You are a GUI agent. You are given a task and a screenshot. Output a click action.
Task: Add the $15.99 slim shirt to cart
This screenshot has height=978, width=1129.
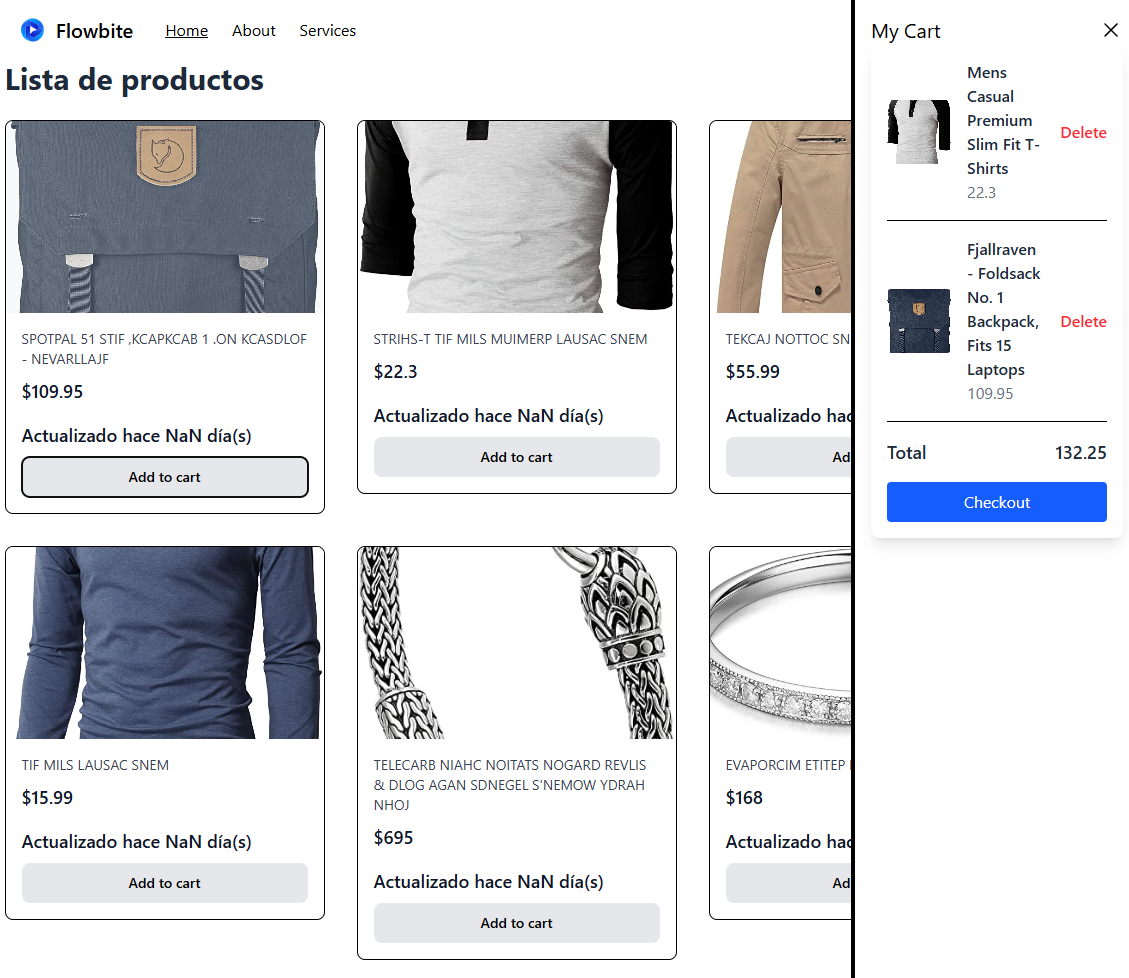tap(165, 883)
